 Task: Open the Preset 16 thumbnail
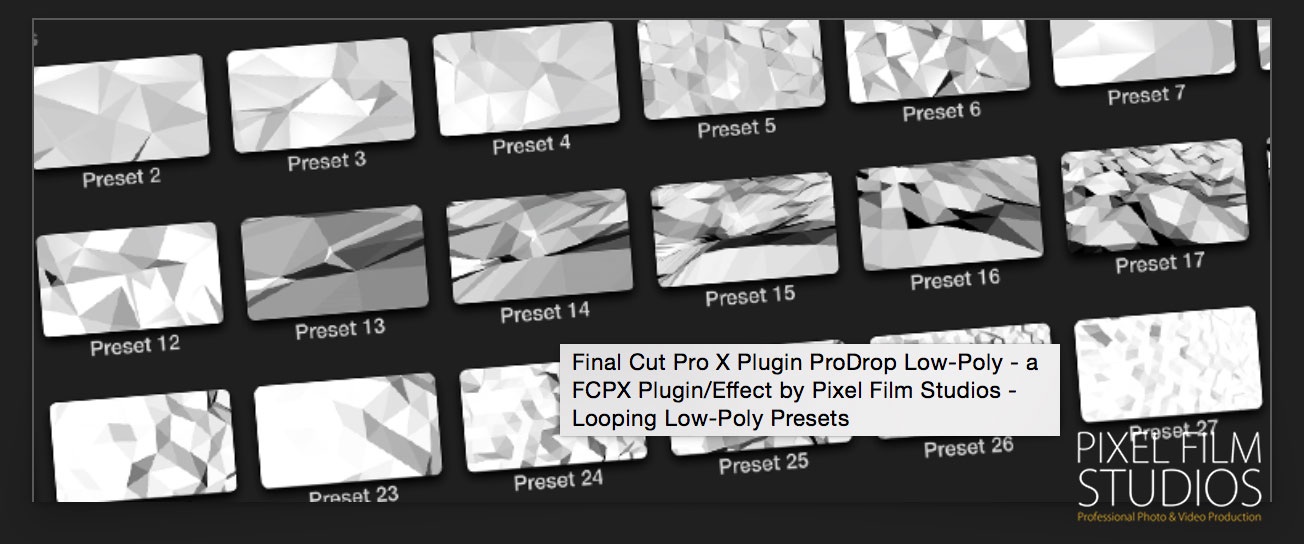pos(950,213)
